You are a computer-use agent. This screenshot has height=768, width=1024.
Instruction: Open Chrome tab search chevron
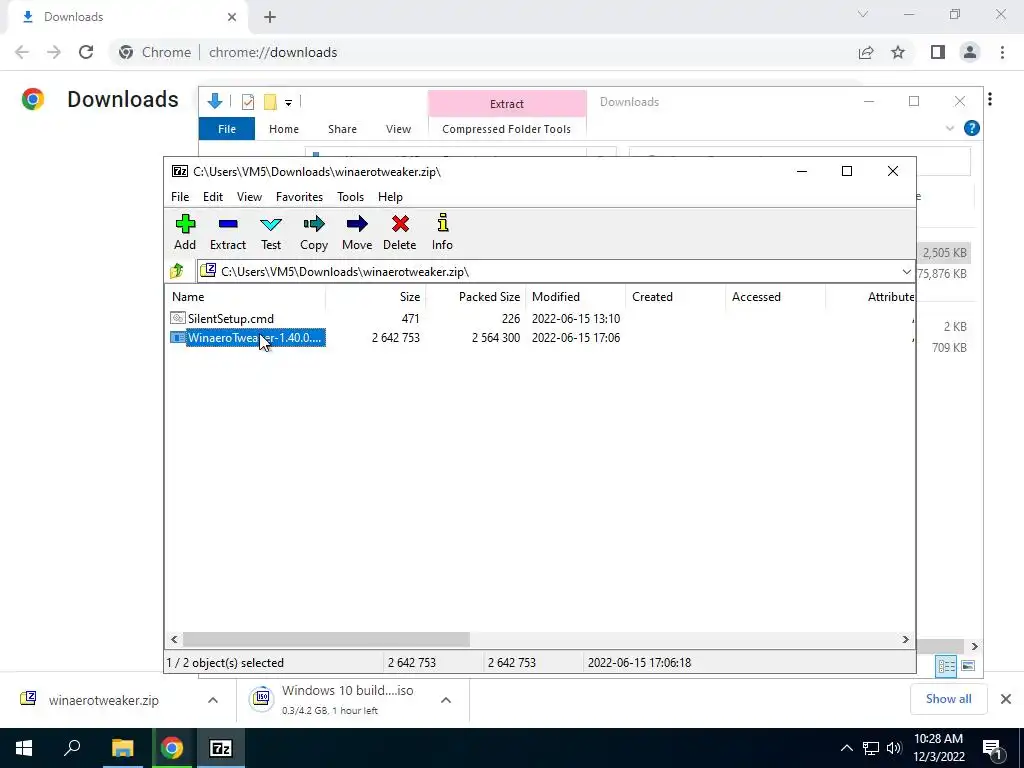(863, 14)
